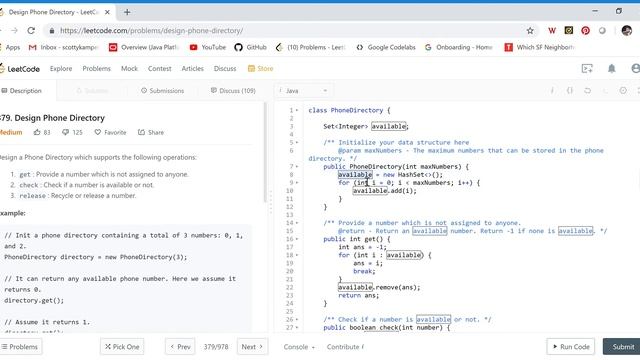
Task: Go to the Next problem
Action: click(x=252, y=347)
